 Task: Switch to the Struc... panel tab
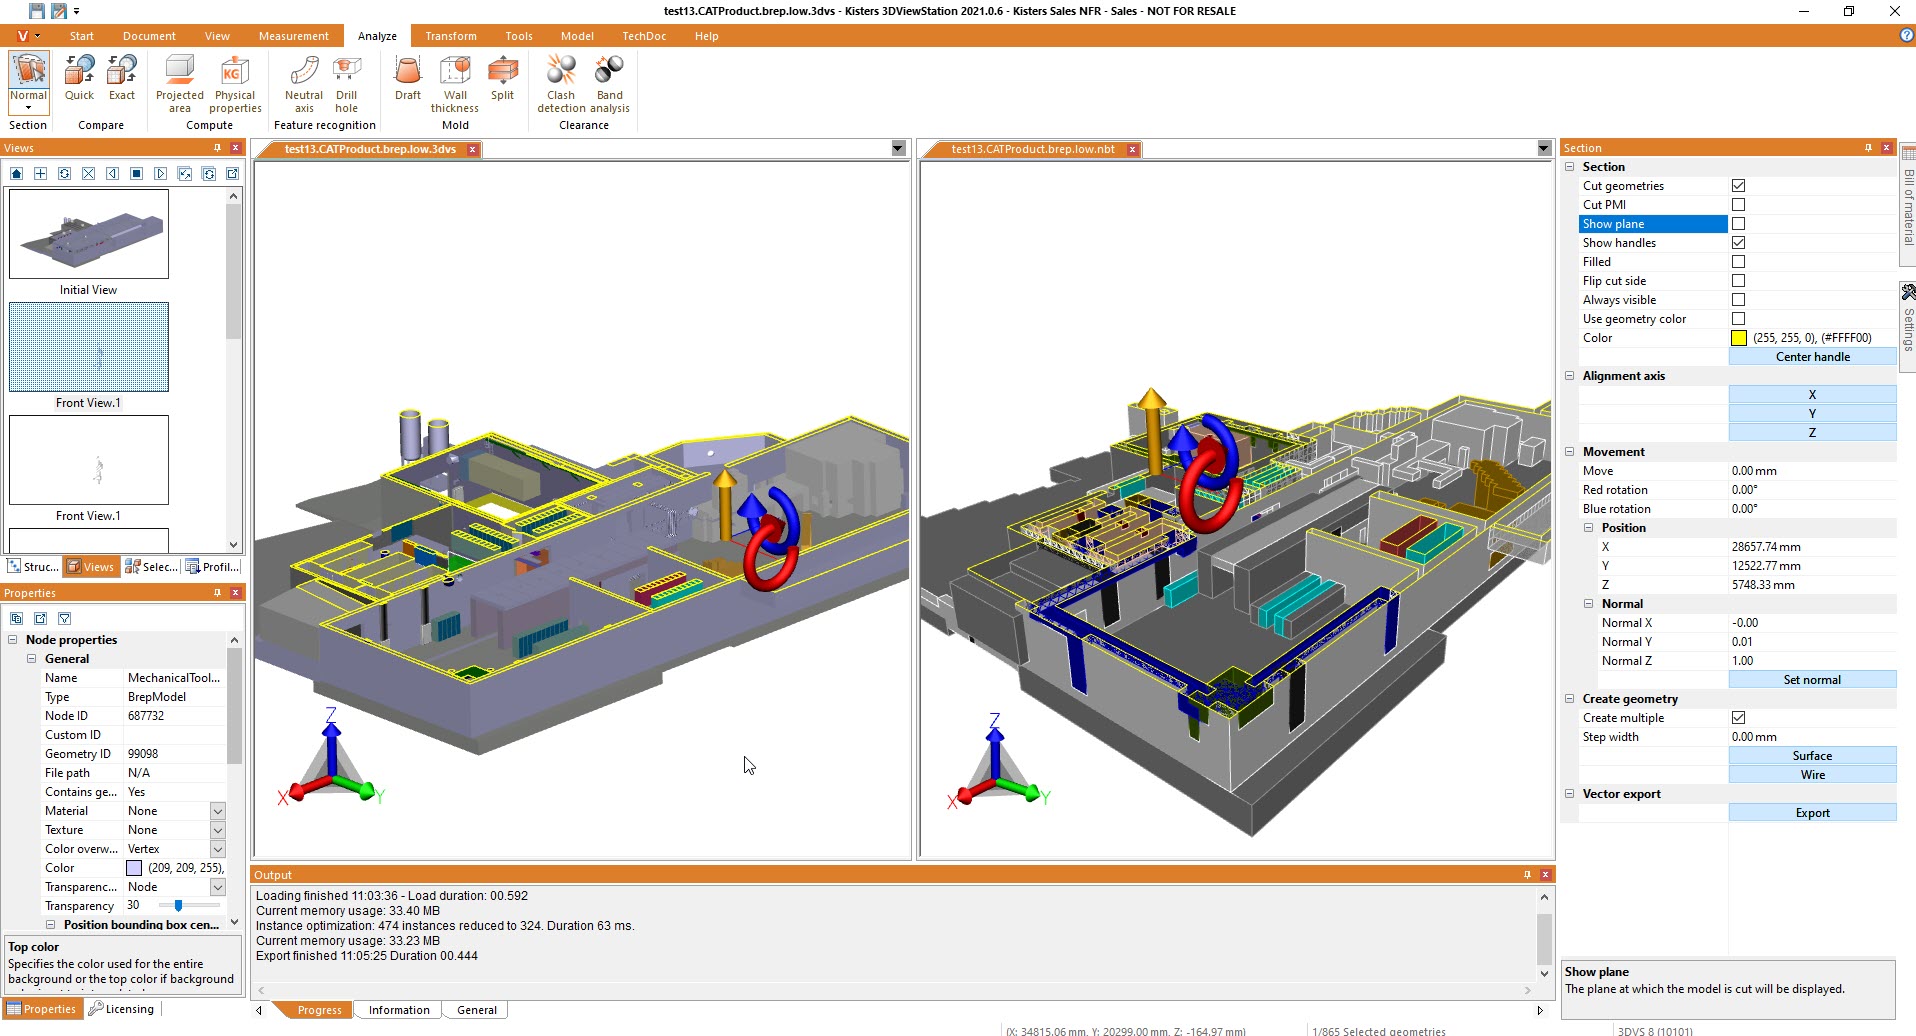pos(33,567)
